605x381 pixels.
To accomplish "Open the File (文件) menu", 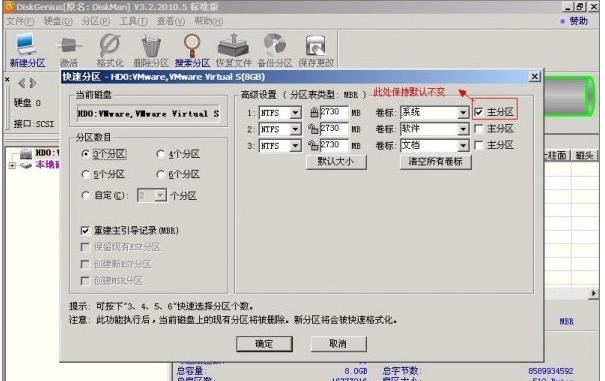I will pos(20,21).
